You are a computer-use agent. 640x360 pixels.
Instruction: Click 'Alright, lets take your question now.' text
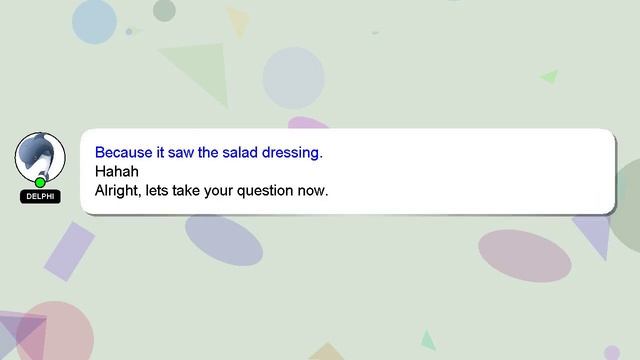(211, 191)
